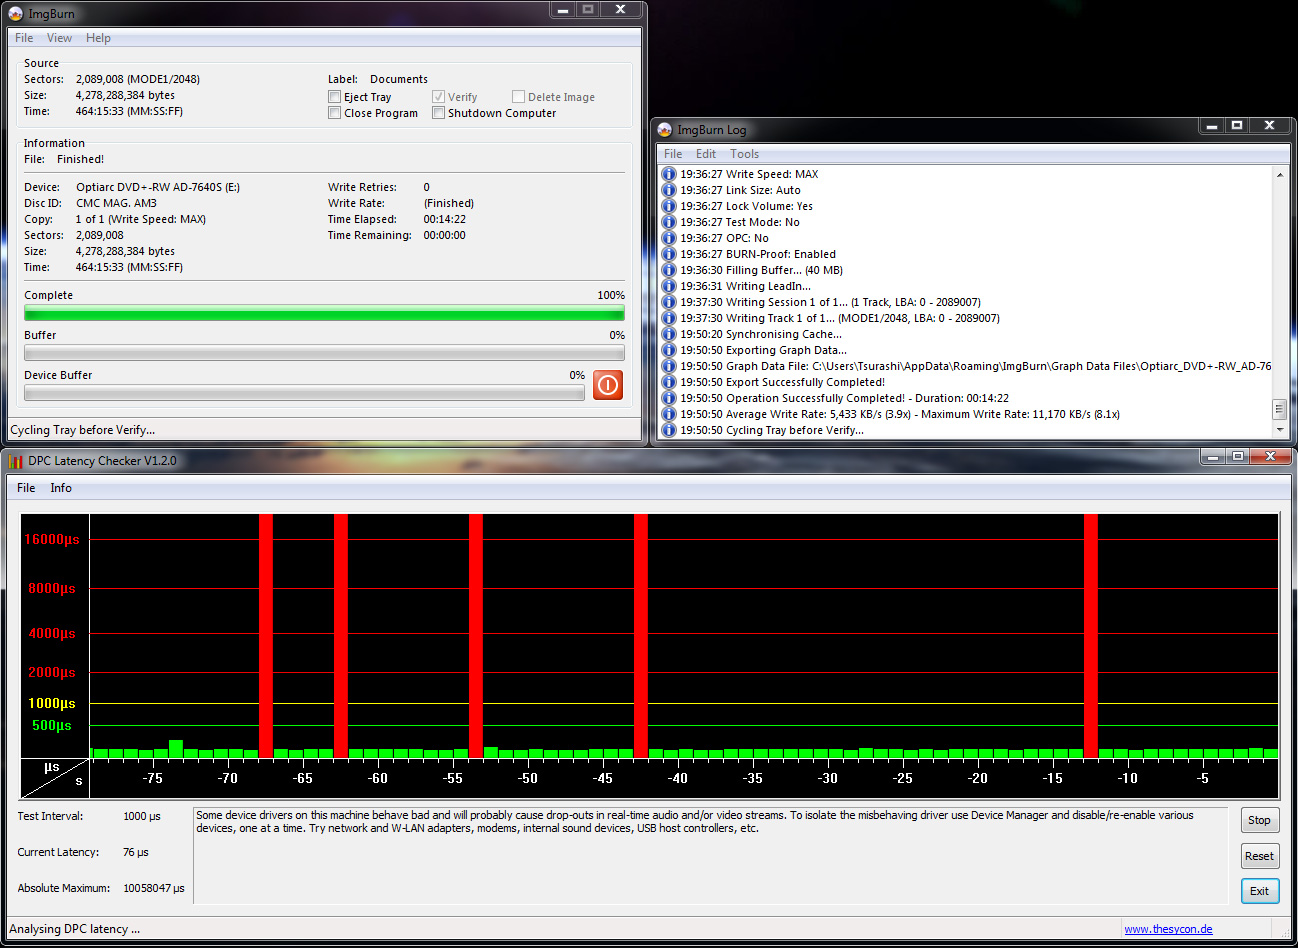Viewport: 1298px width, 948px height.
Task: Minimize the ImgBurn Log window
Action: (1212, 126)
